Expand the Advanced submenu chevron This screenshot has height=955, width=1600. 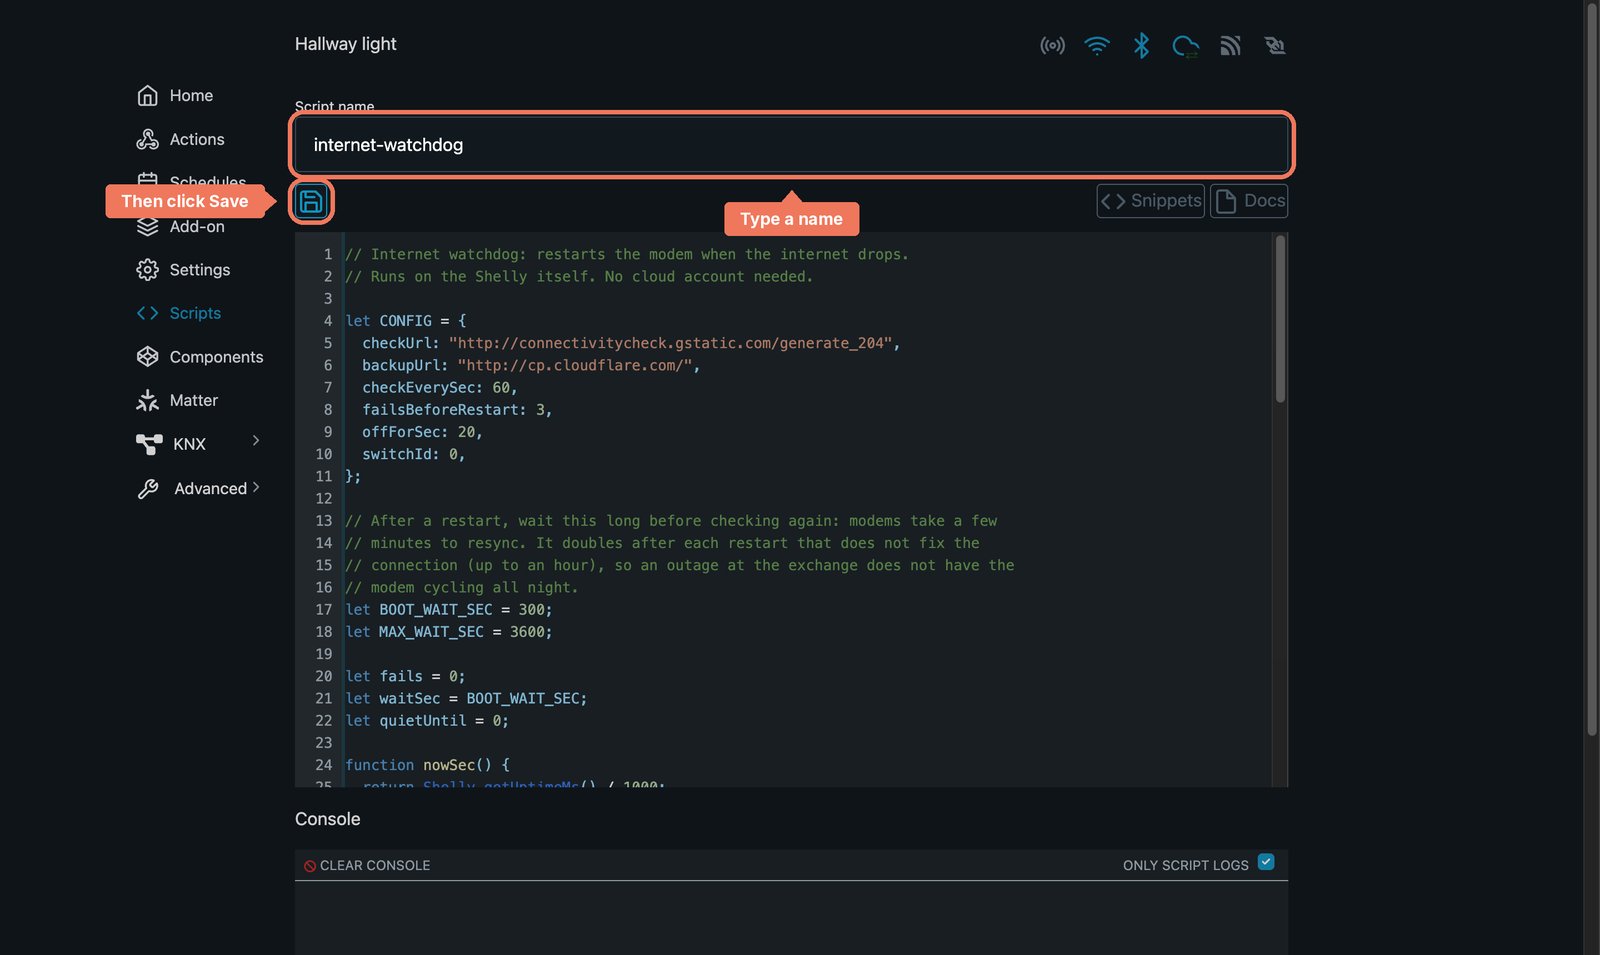256,487
